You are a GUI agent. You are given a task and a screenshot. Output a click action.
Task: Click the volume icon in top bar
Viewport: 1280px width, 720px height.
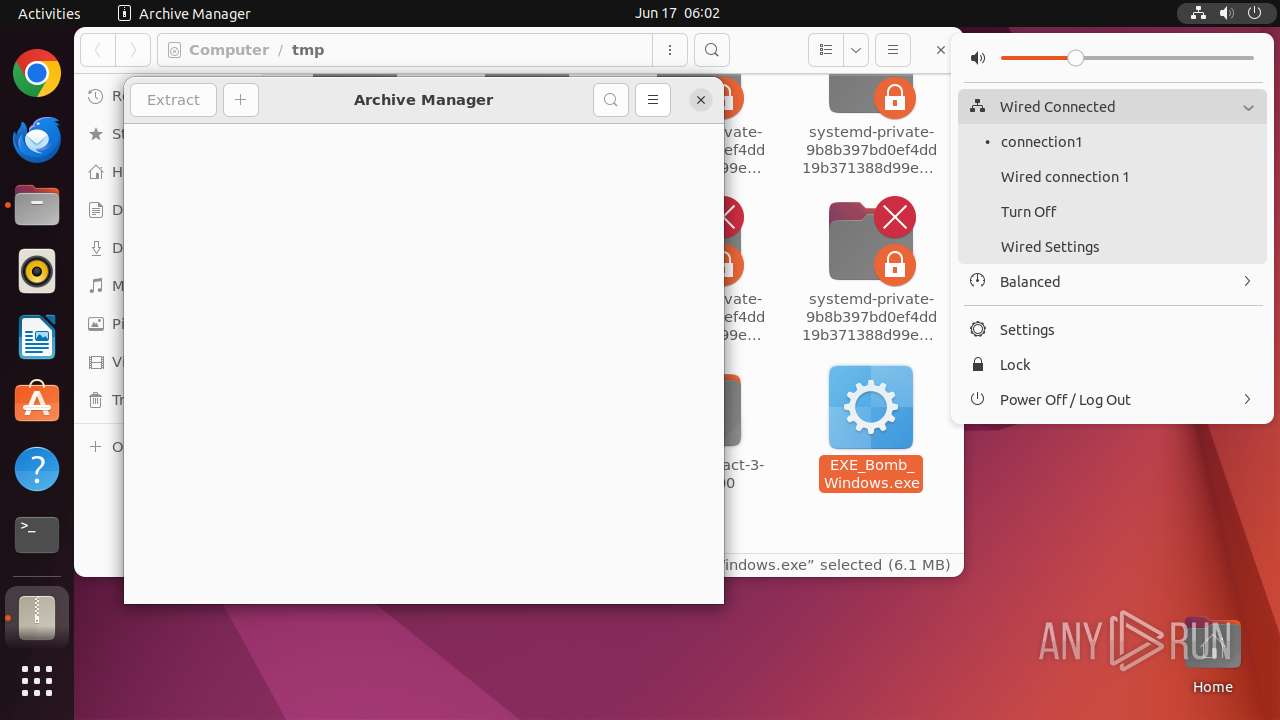(x=1226, y=13)
